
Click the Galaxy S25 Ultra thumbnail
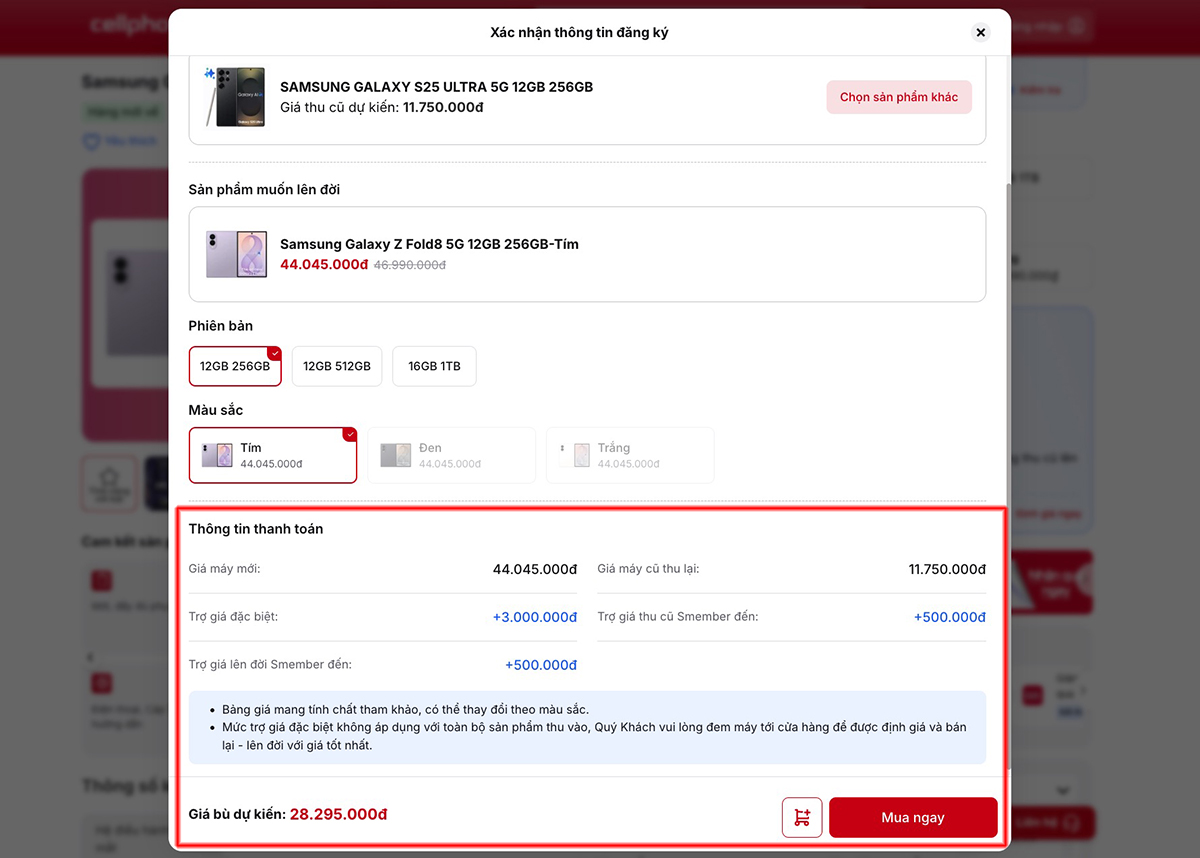235,97
